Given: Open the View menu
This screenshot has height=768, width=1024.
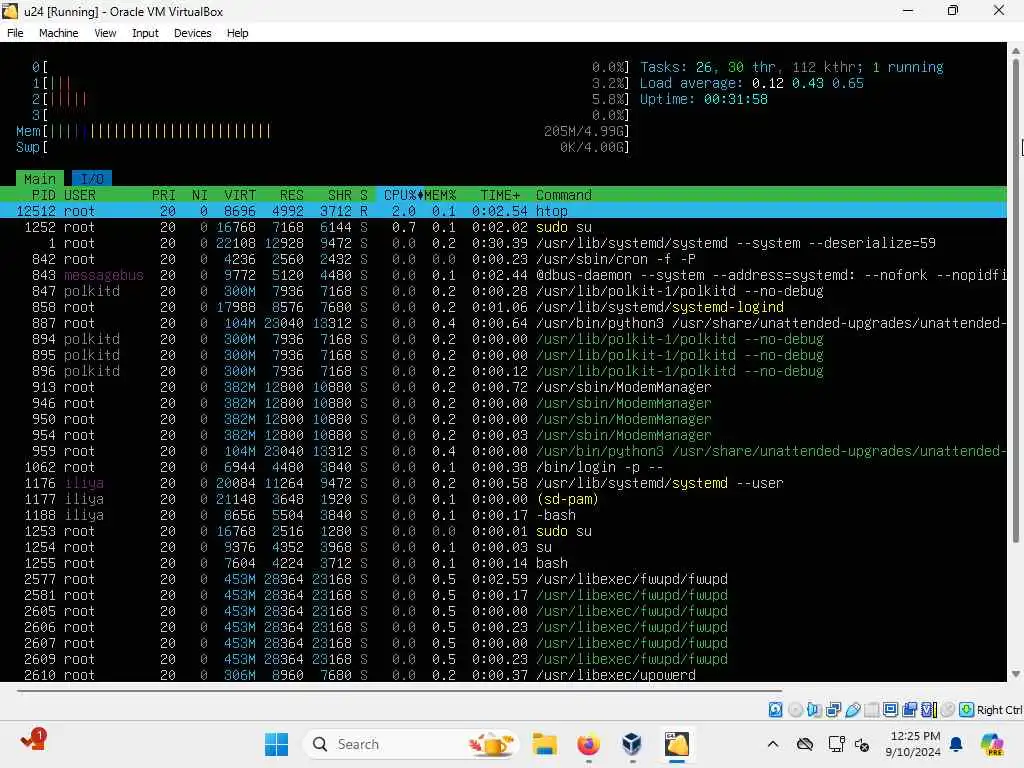Looking at the screenshot, I should 105,33.
